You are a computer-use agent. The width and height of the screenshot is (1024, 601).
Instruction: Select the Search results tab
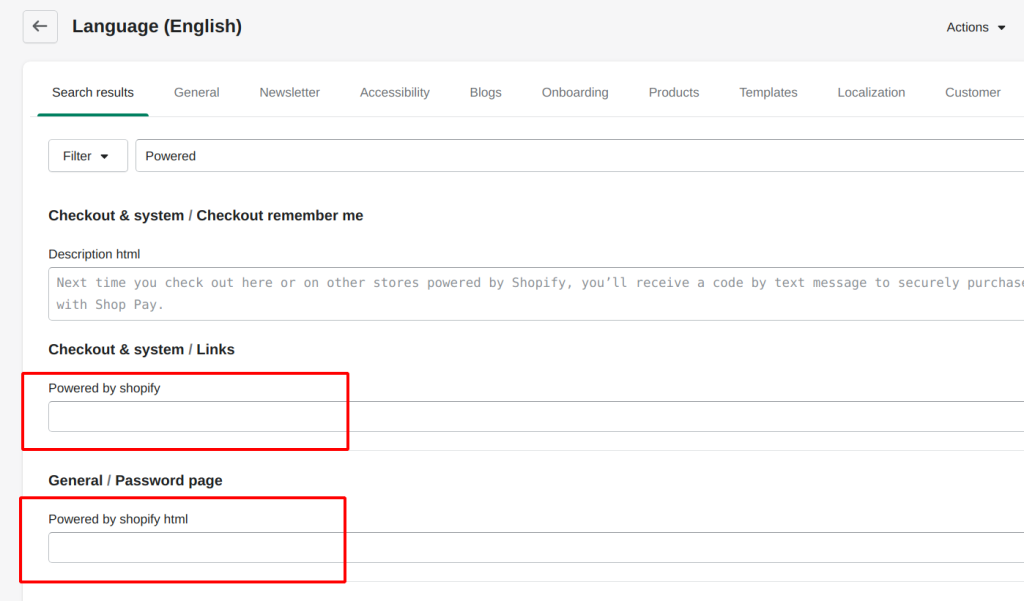(x=93, y=92)
